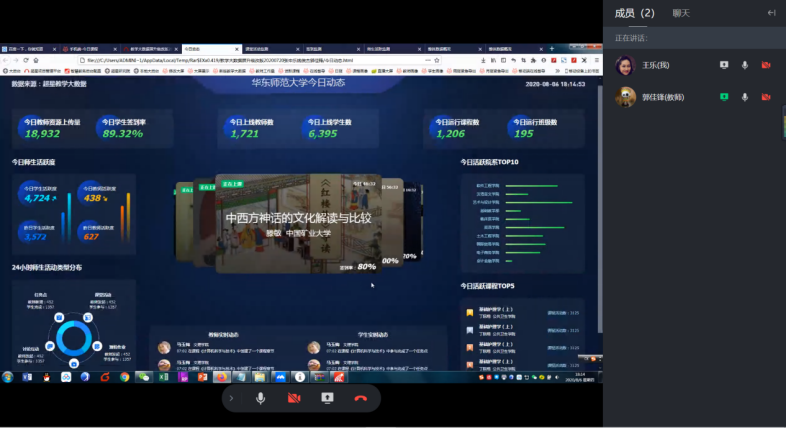Click the browser home button
The image size is (786, 428).
click(36, 60)
